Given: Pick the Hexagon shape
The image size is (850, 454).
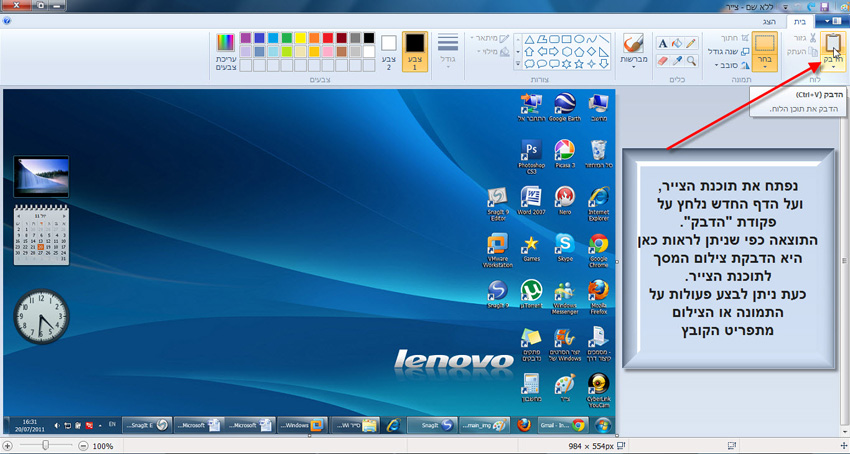Looking at the screenshot, I should [x=567, y=52].
